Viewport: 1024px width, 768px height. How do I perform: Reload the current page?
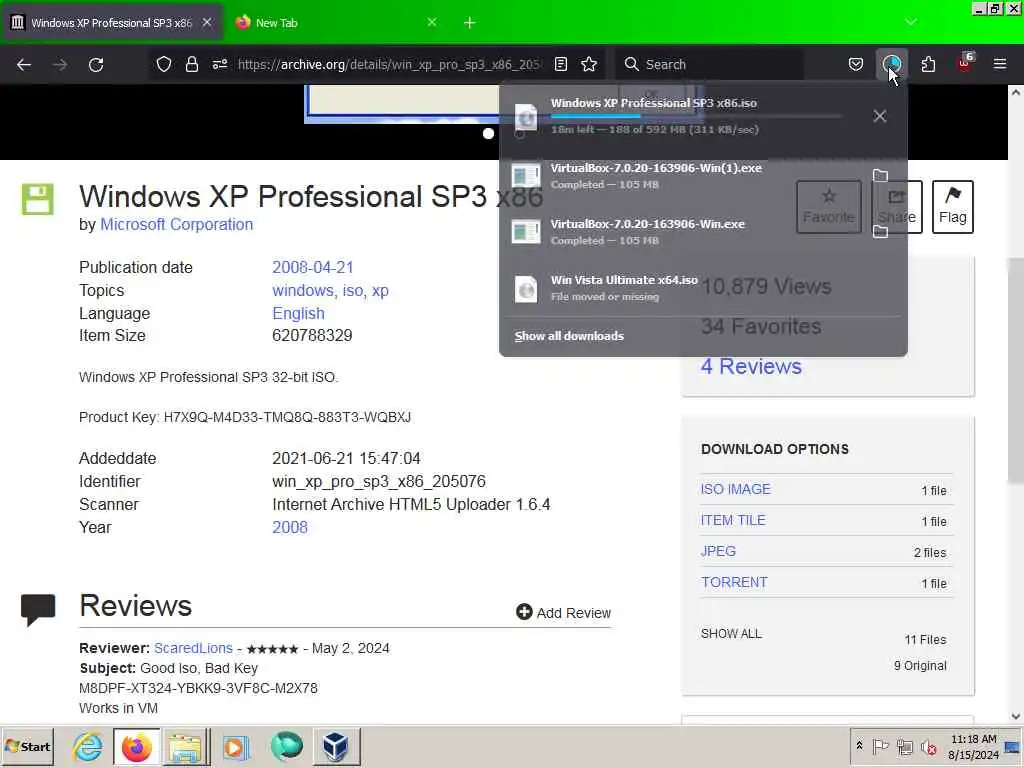[x=96, y=65]
